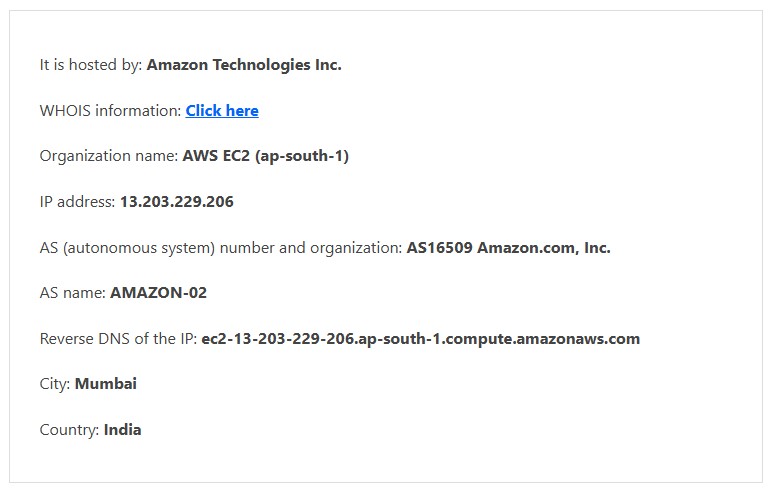Click the "City:" label
This screenshot has width=778, height=496.
pos(55,384)
